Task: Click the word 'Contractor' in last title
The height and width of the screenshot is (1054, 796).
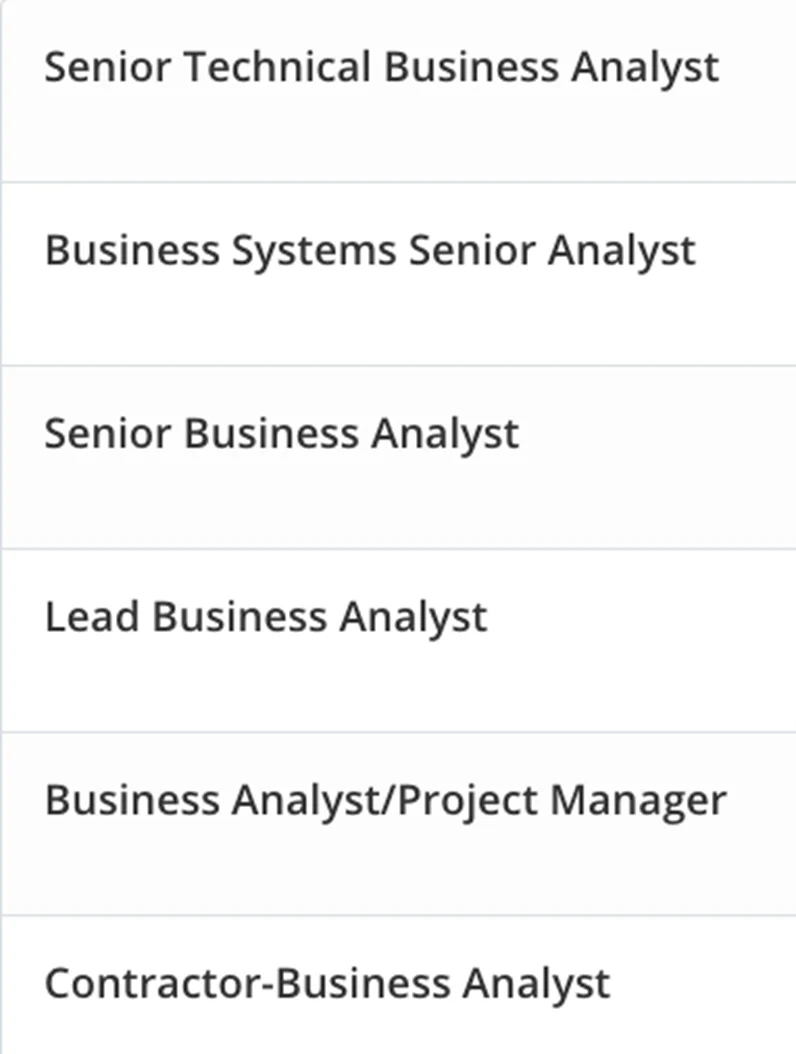Action: tap(152, 984)
